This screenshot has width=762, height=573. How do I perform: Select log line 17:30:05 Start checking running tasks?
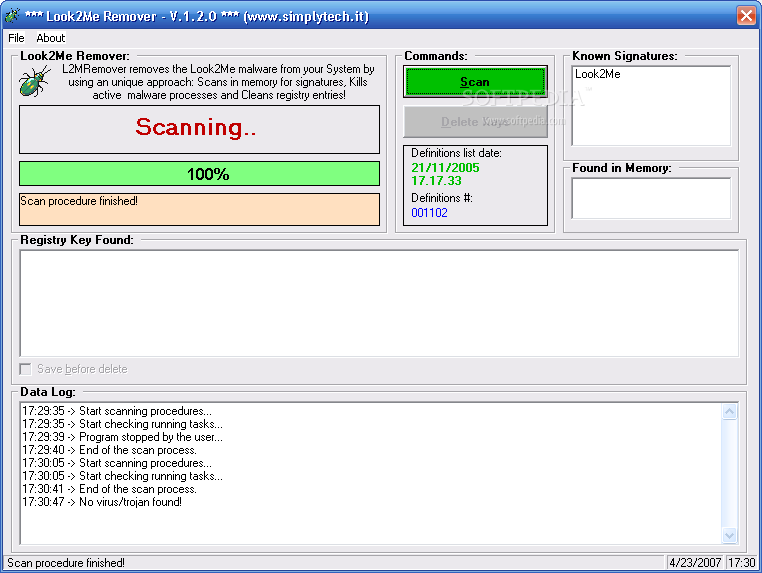point(122,476)
